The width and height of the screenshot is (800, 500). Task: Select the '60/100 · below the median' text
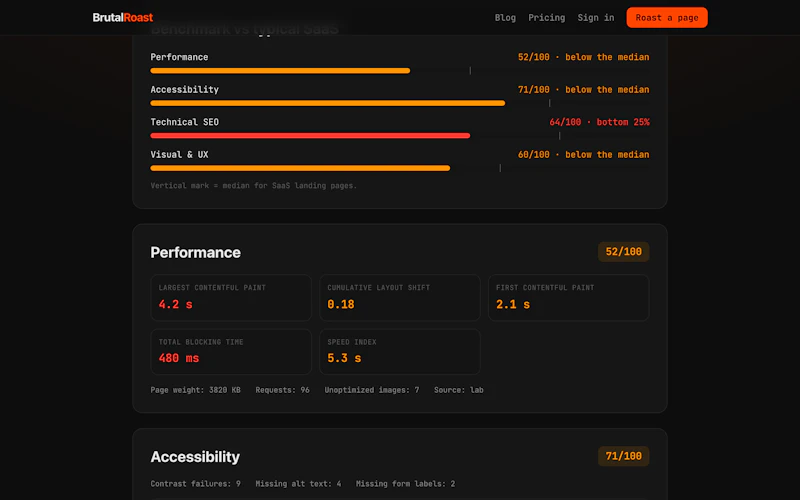pyautogui.click(x=583, y=155)
